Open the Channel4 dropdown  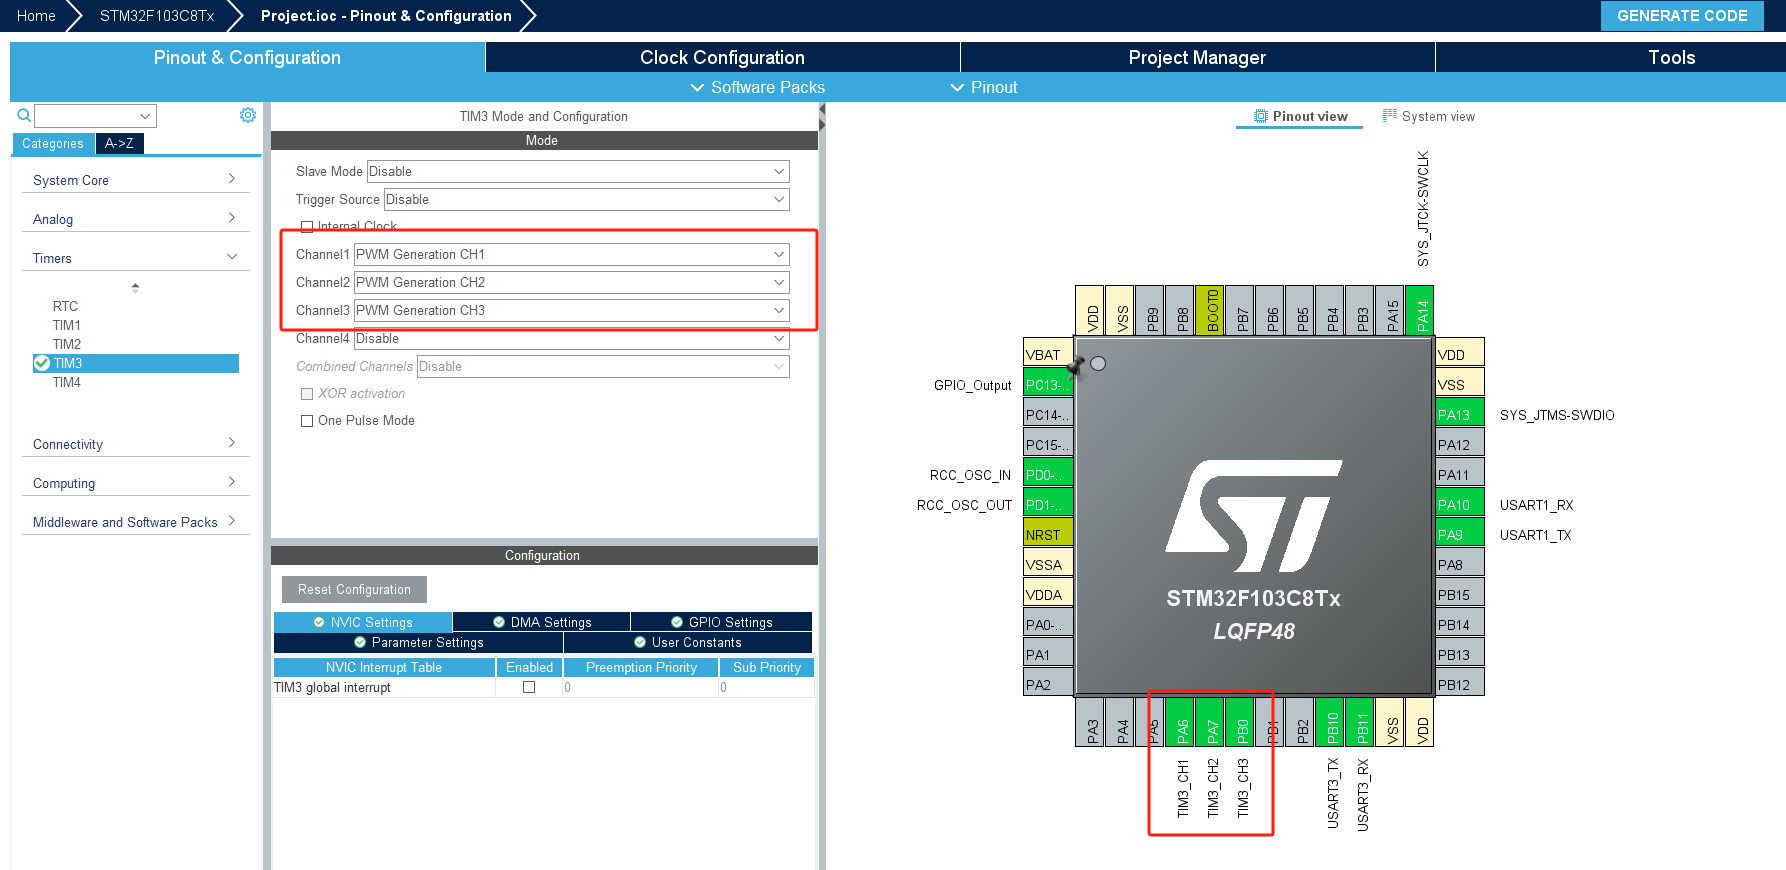pos(572,338)
